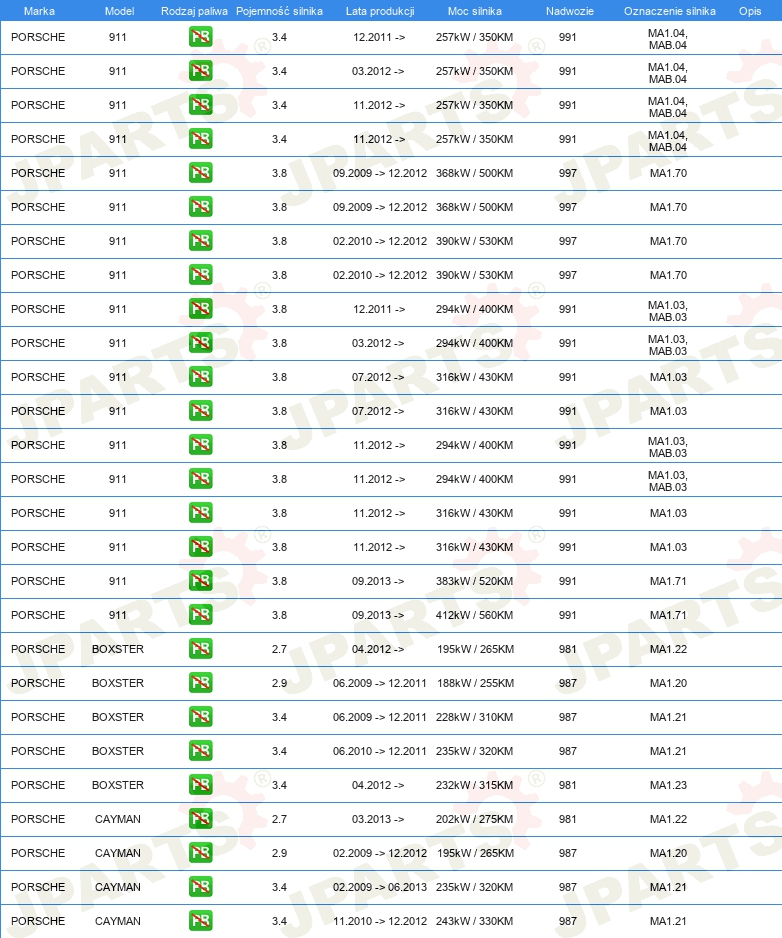Click production years 11.2010 -> 12.2012
The image size is (782, 938).
[x=380, y=921]
